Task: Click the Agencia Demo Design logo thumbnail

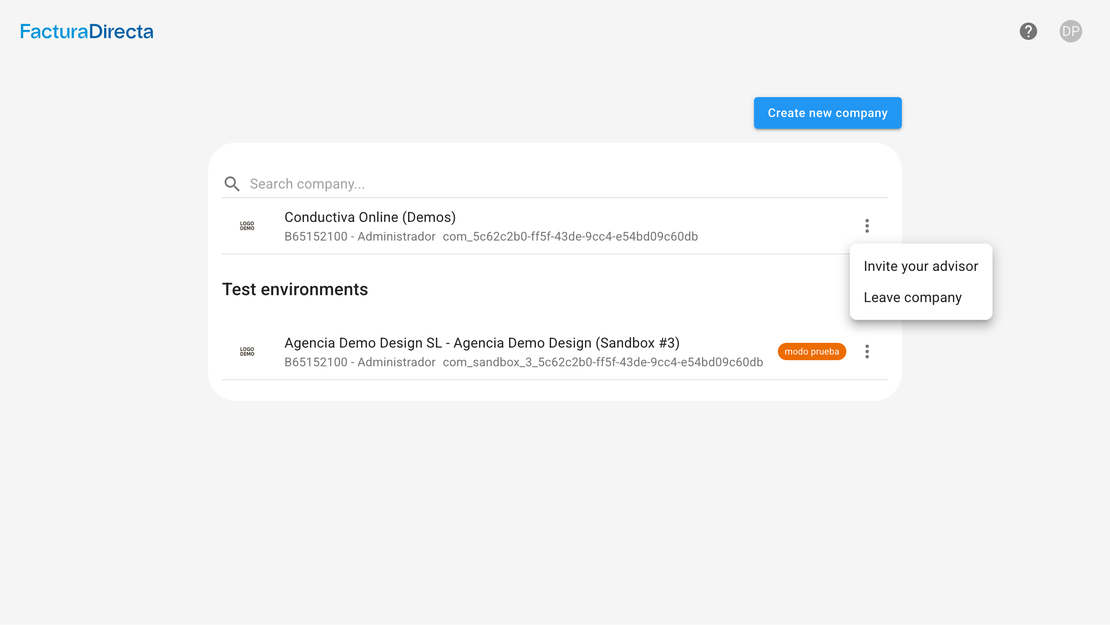Action: tap(247, 352)
